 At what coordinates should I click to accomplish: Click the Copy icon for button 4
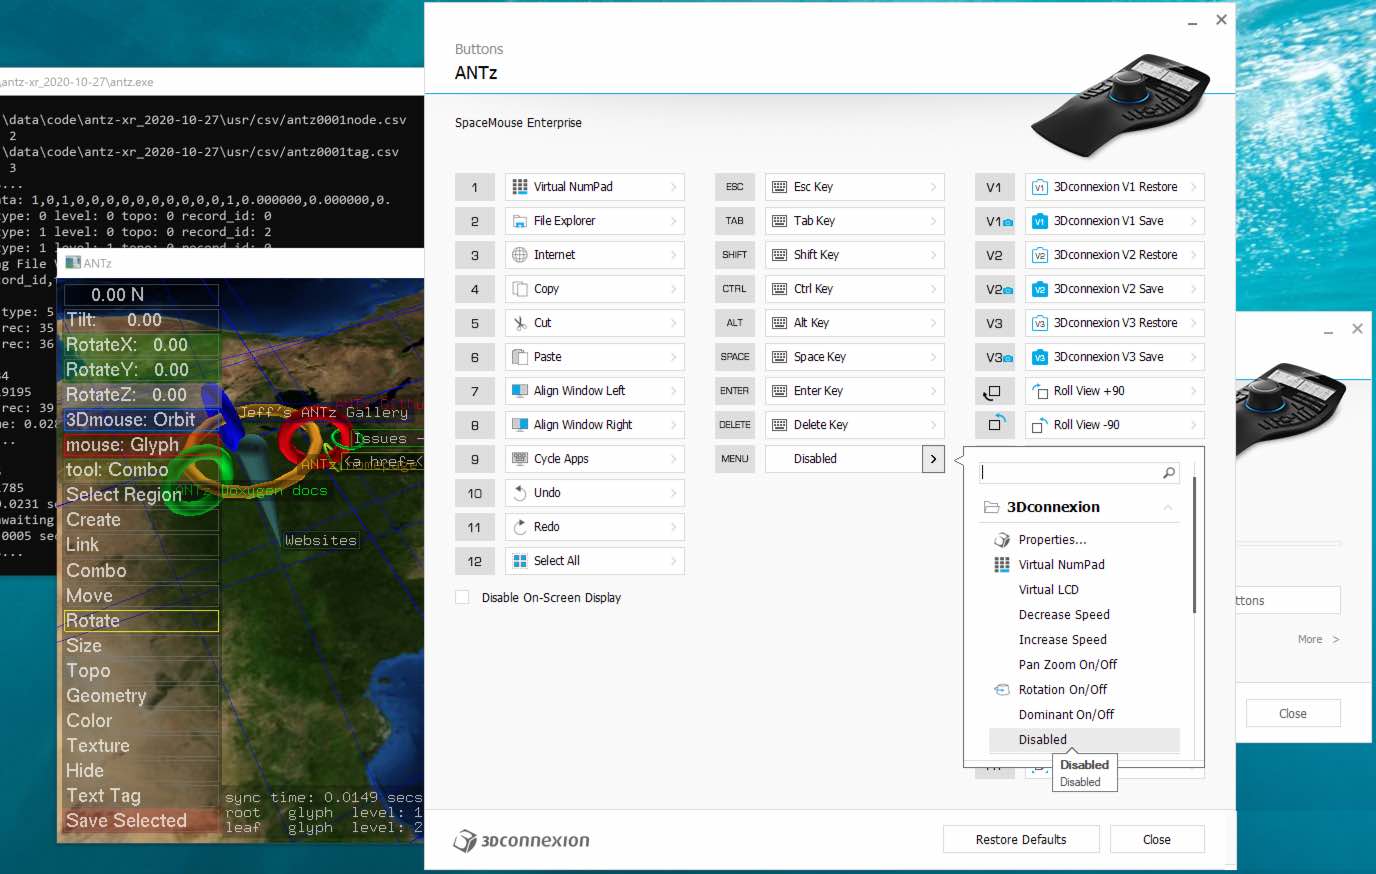point(520,289)
